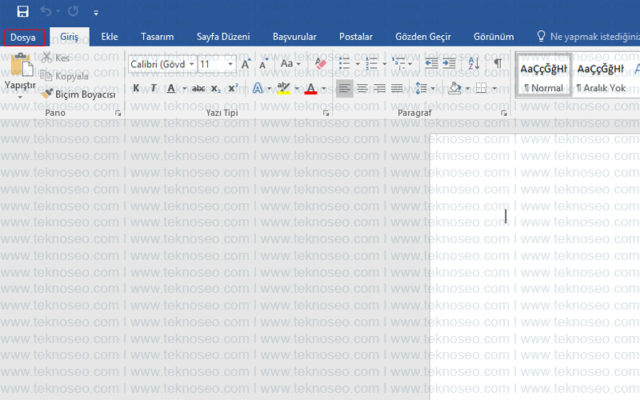Open the Sayfa Düzeni tab
This screenshot has width=640, height=400.
(223, 37)
